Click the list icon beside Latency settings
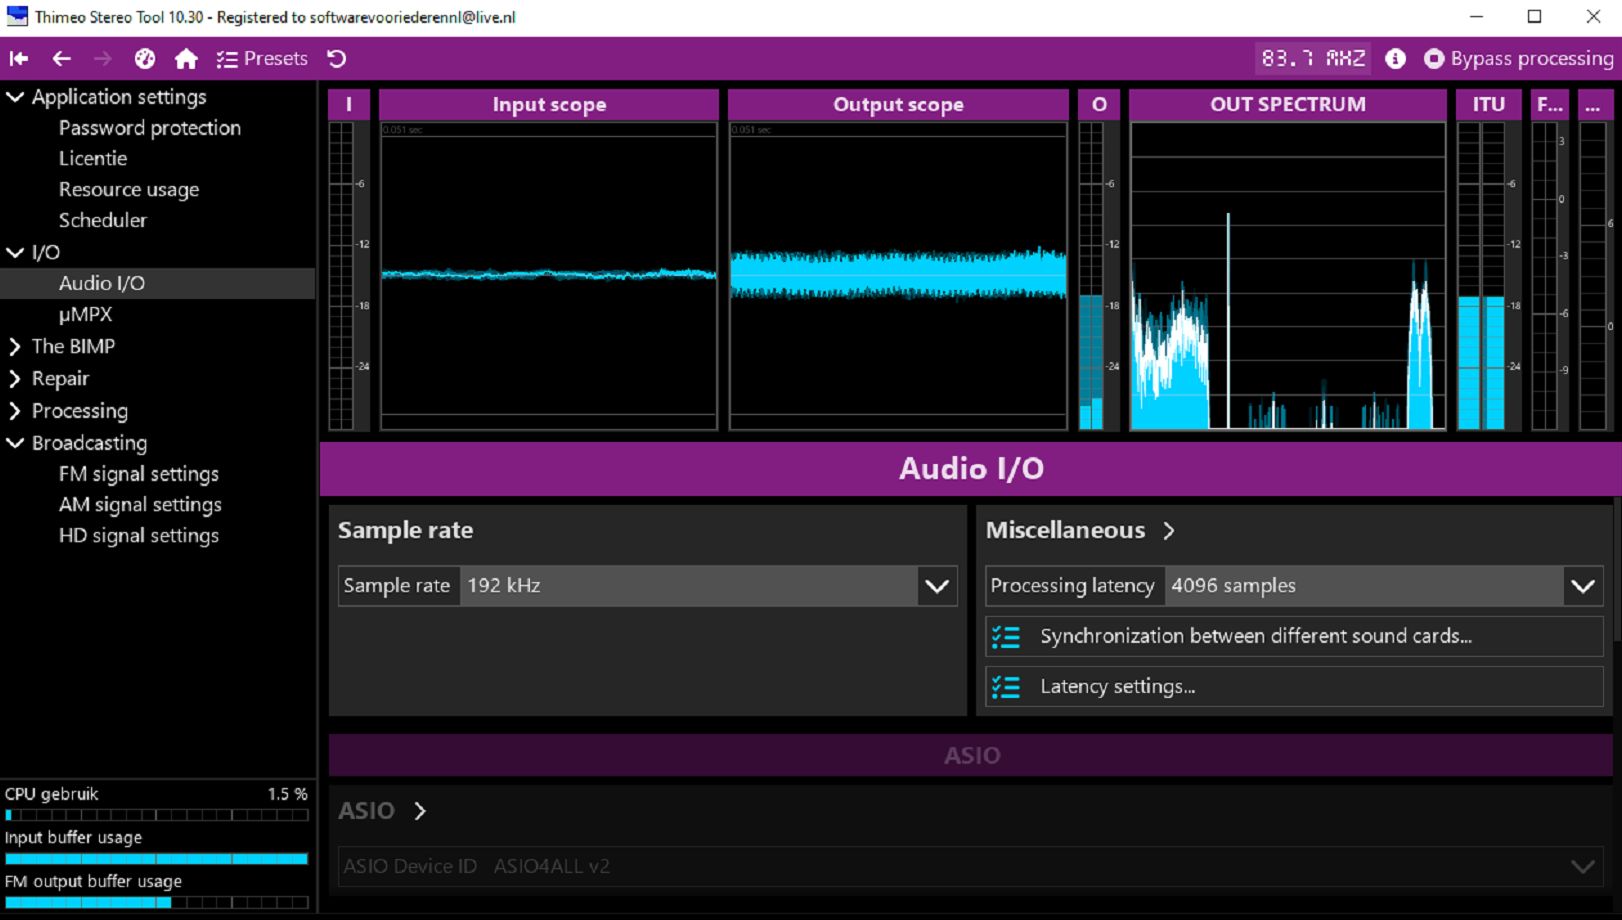Screen dimensions: 1622x920 coord(1006,687)
